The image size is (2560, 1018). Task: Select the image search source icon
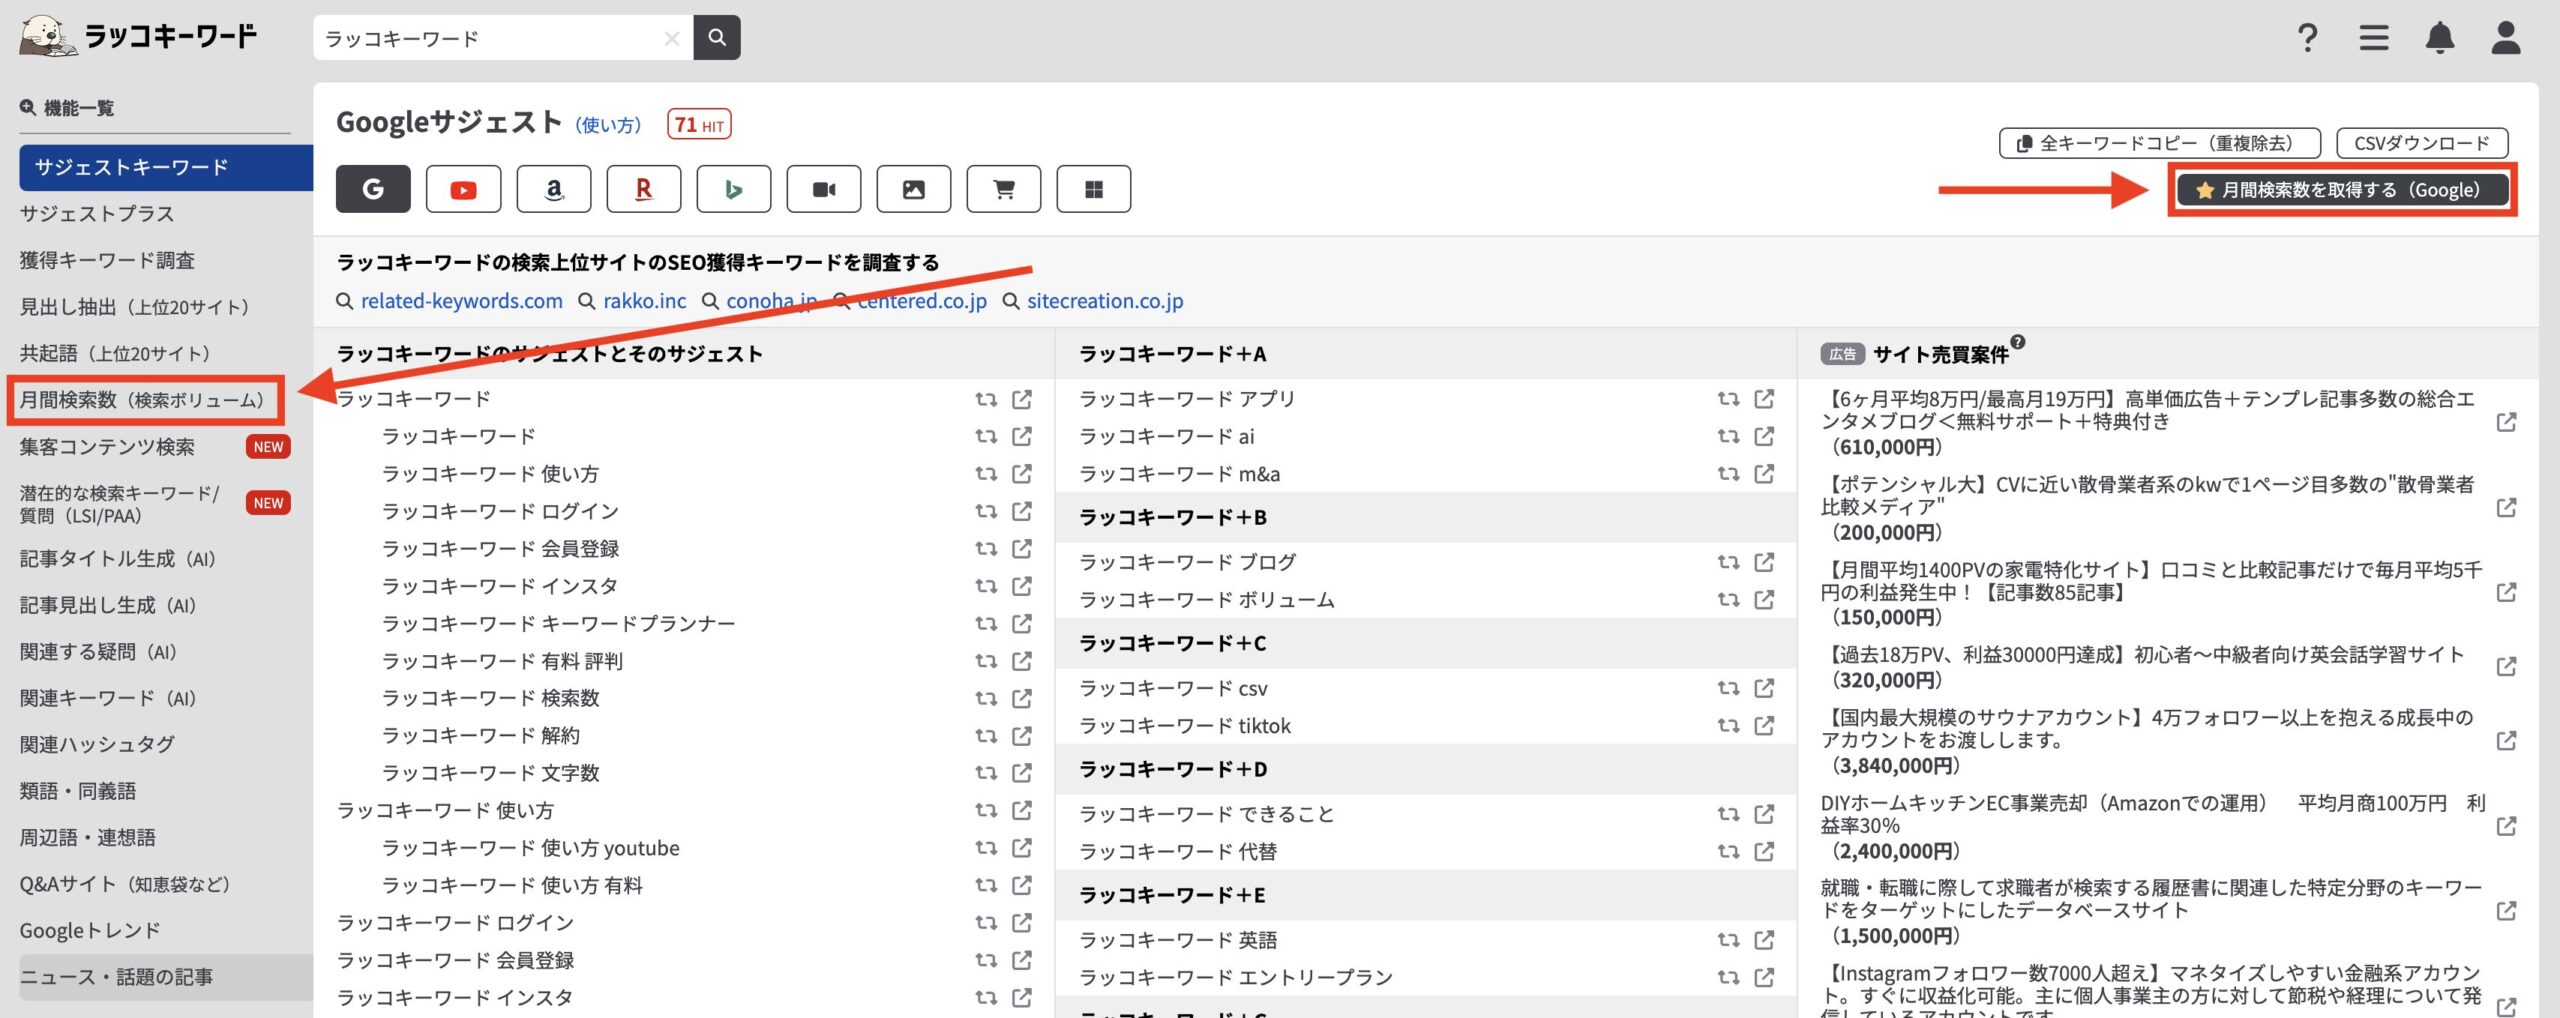[913, 189]
